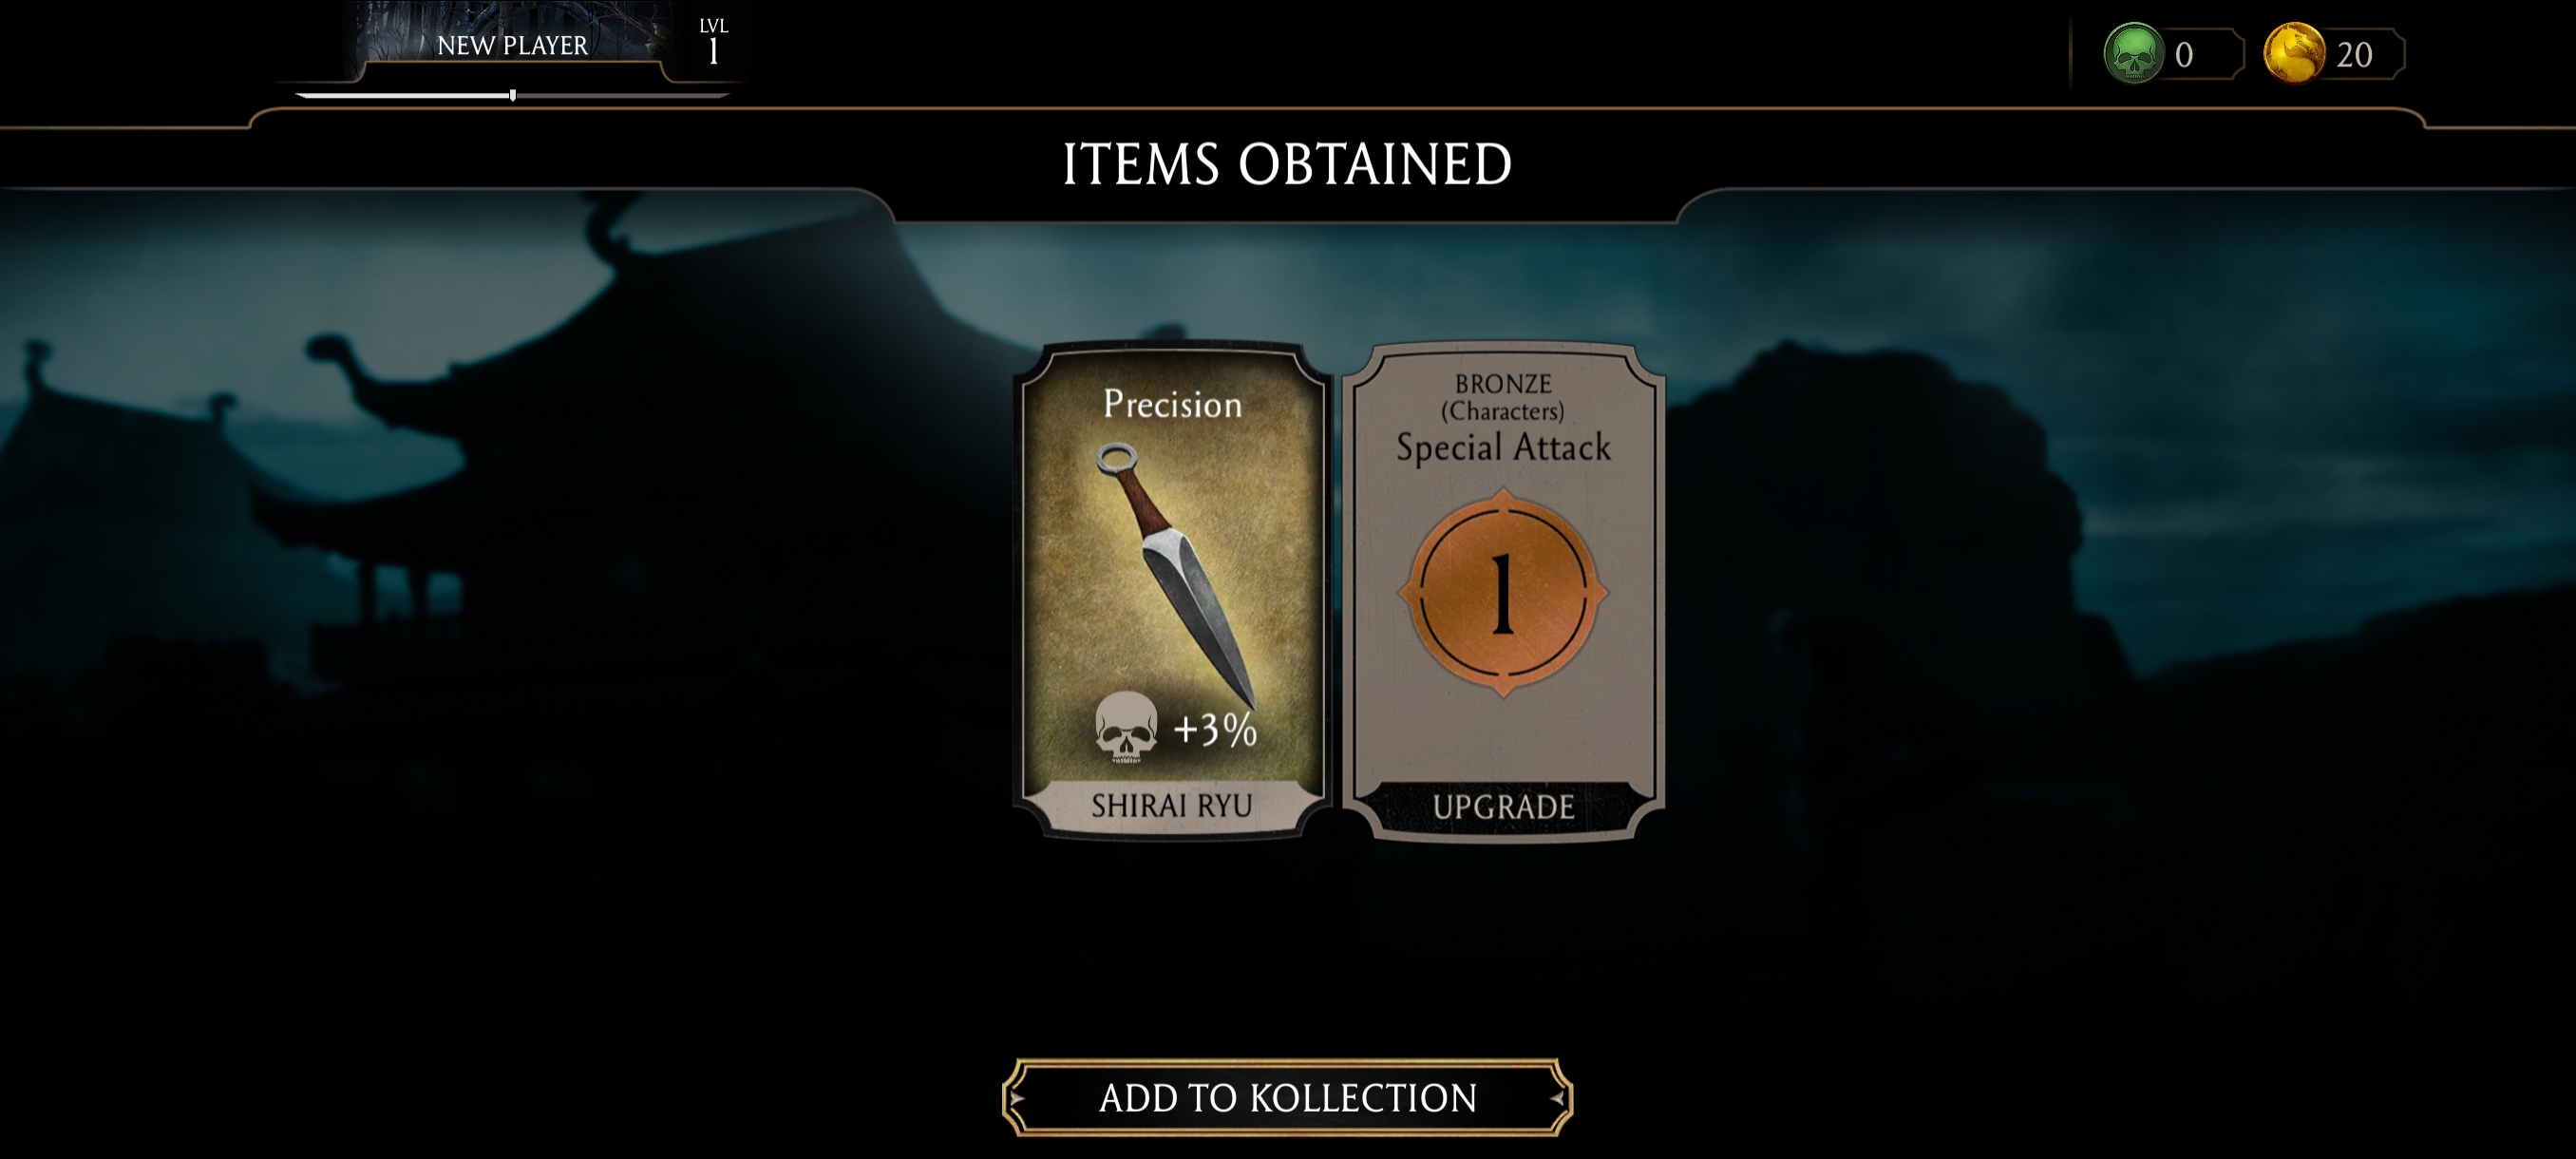Select the New Player profile banner

click(x=512, y=44)
